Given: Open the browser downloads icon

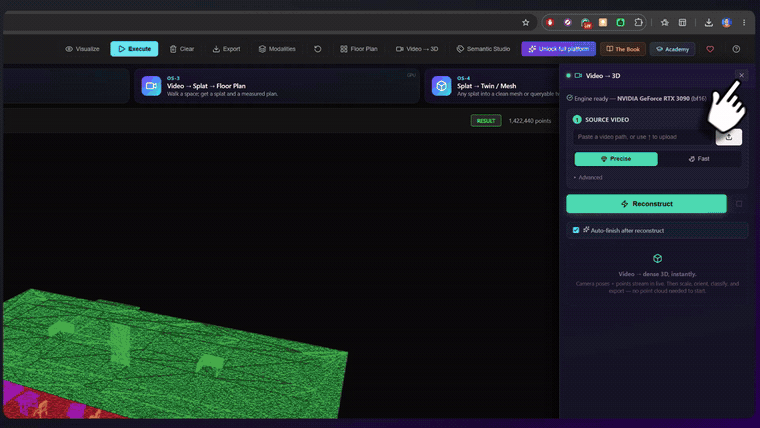Looking at the screenshot, I should click(708, 22).
